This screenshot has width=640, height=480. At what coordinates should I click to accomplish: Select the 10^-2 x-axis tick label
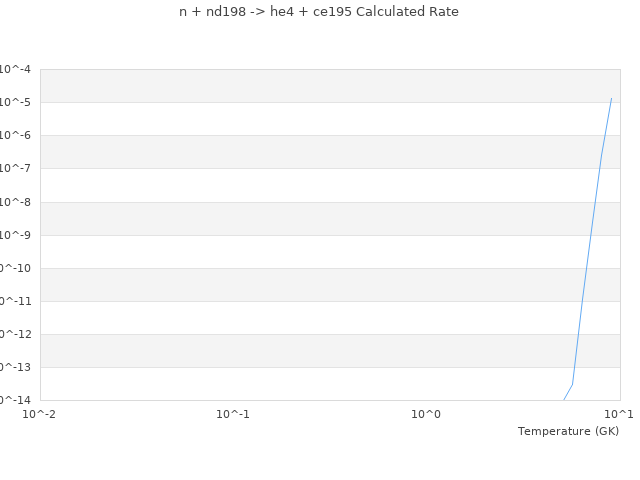40,414
